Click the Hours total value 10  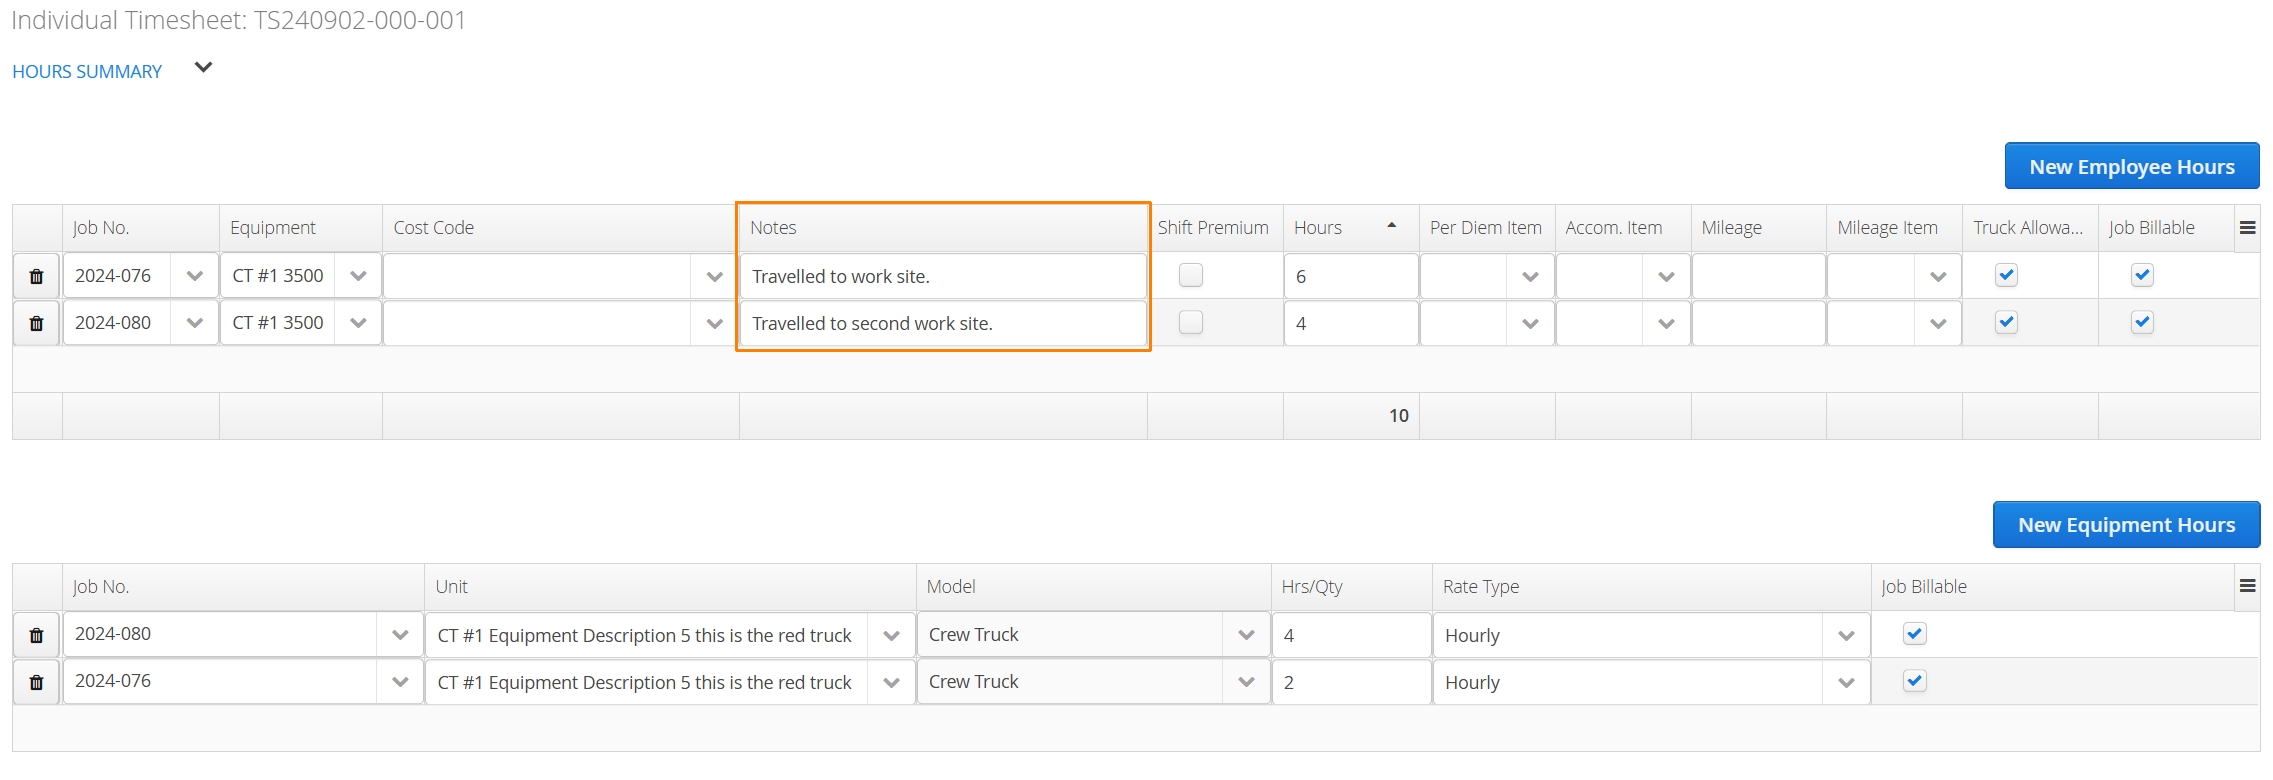pyautogui.click(x=1398, y=416)
